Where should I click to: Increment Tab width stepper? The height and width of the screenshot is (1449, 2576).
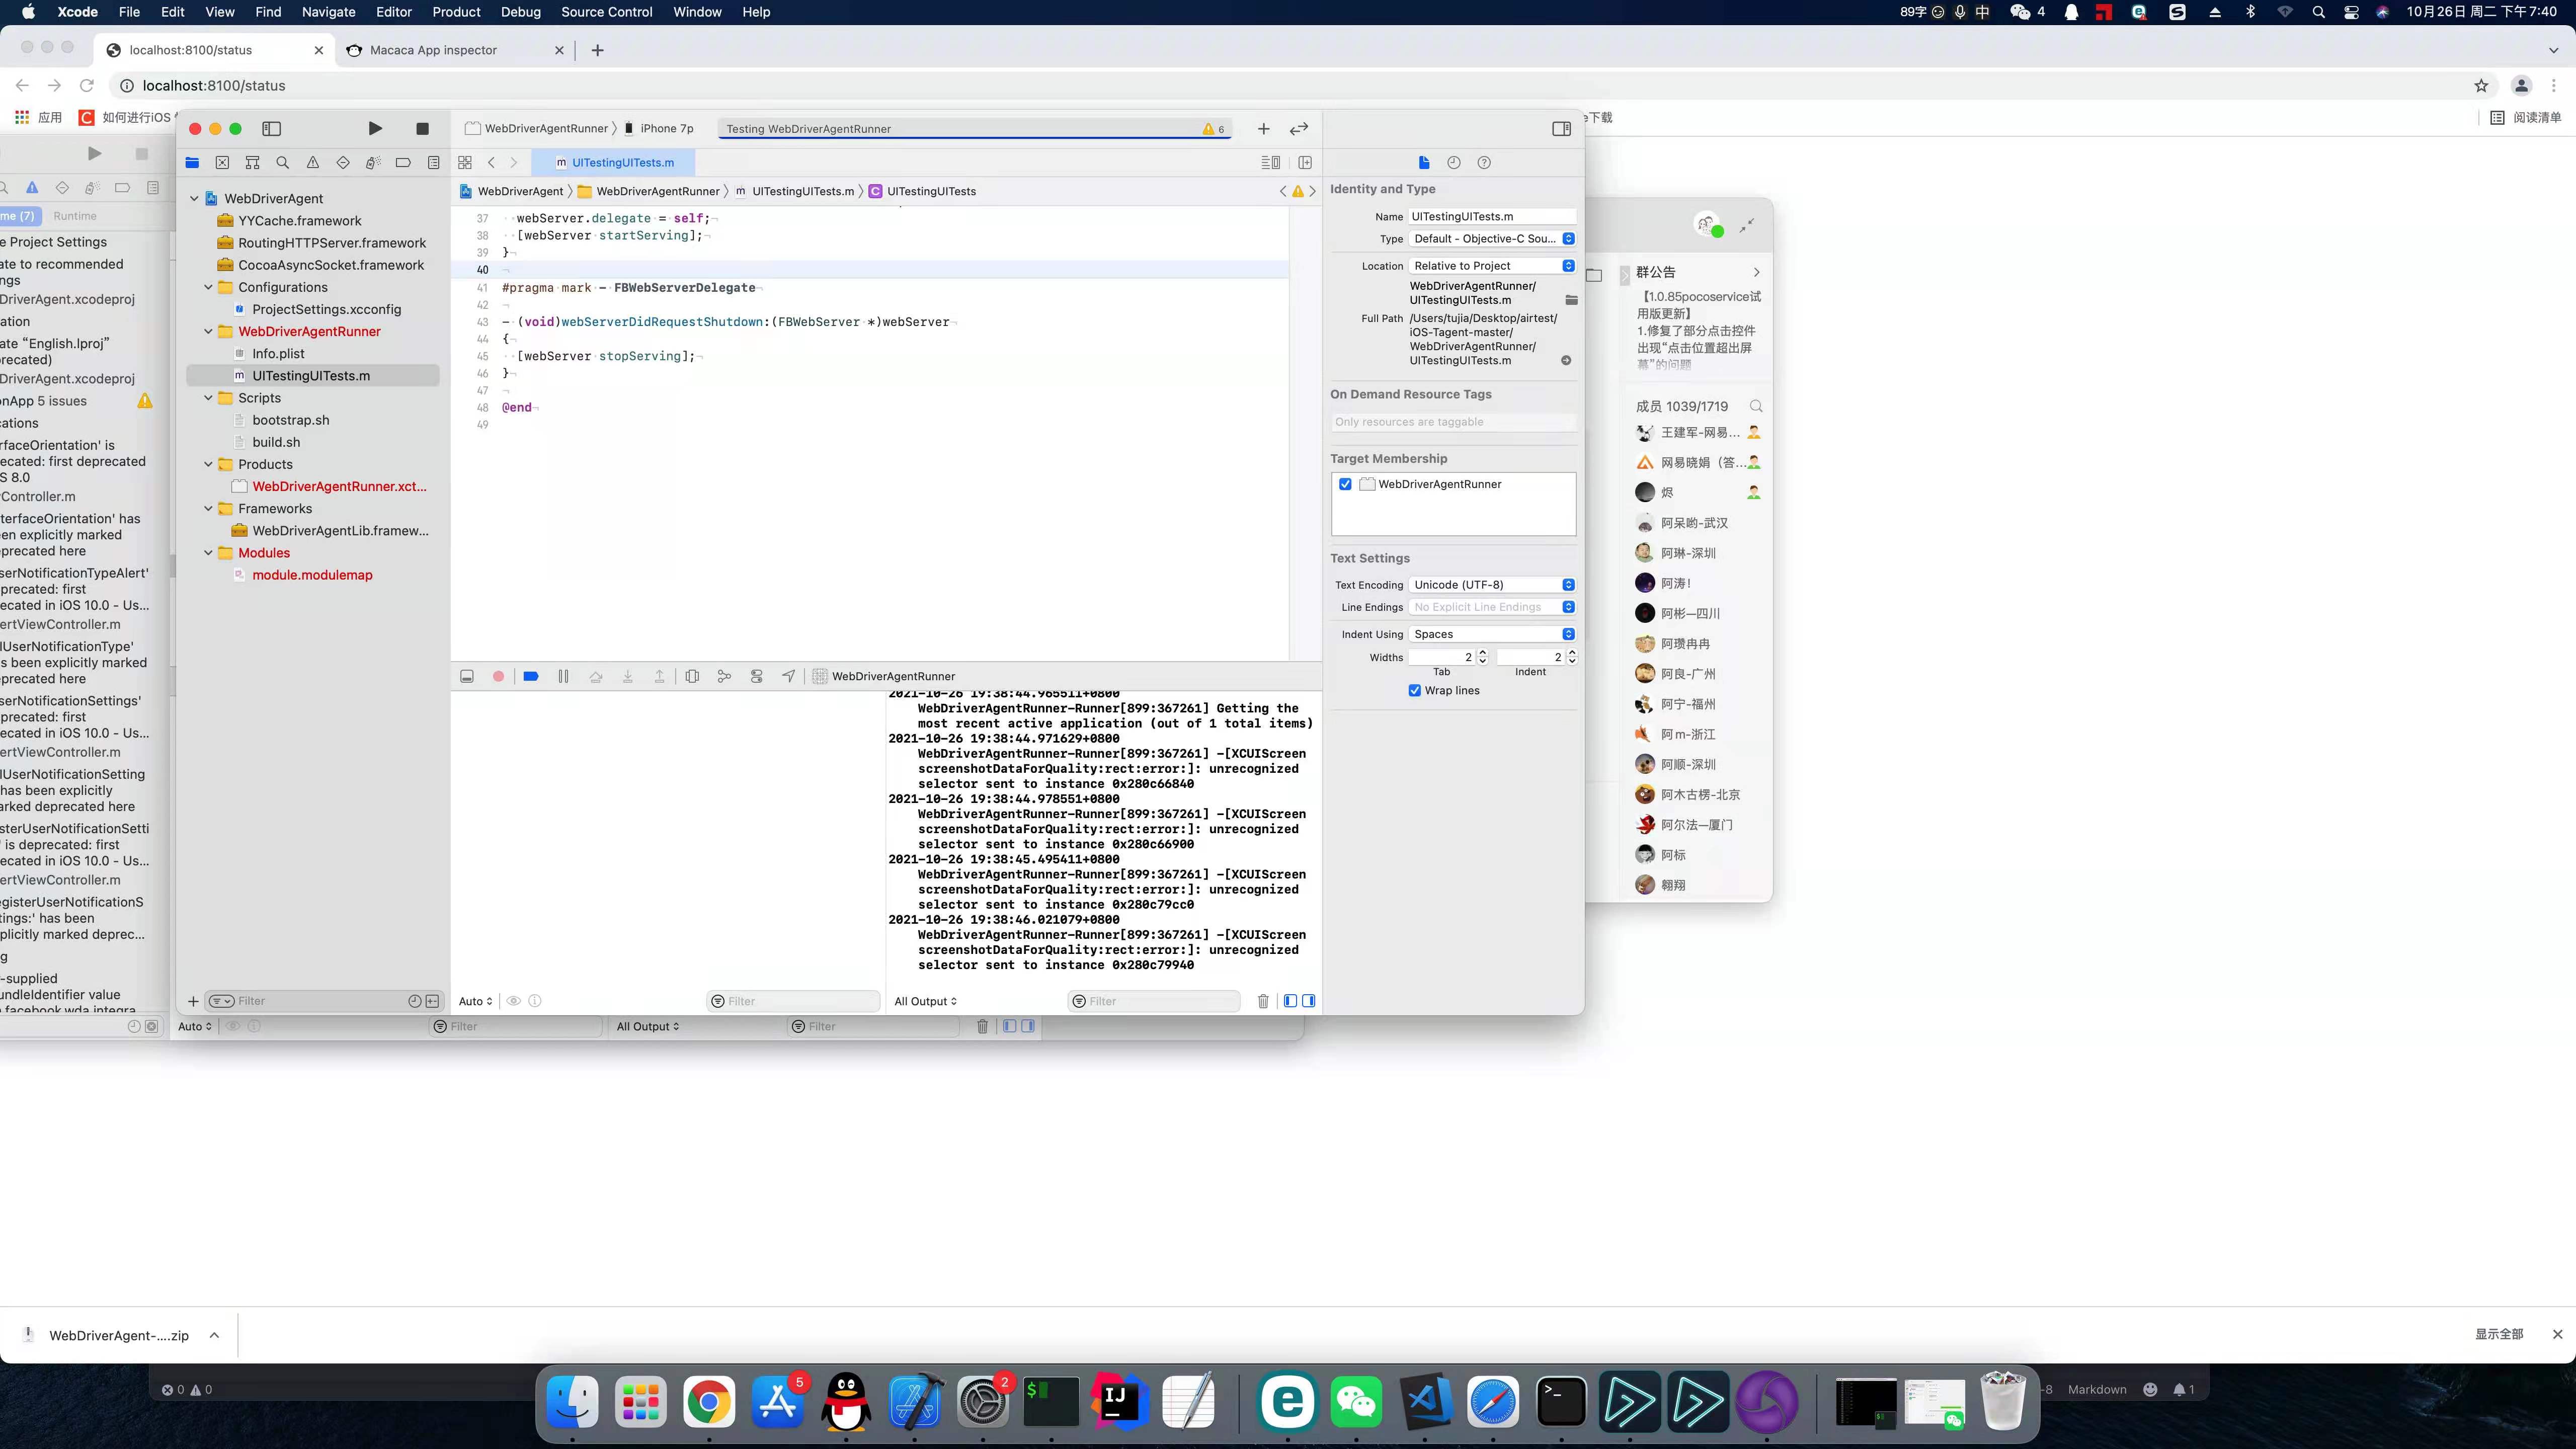pos(1482,653)
